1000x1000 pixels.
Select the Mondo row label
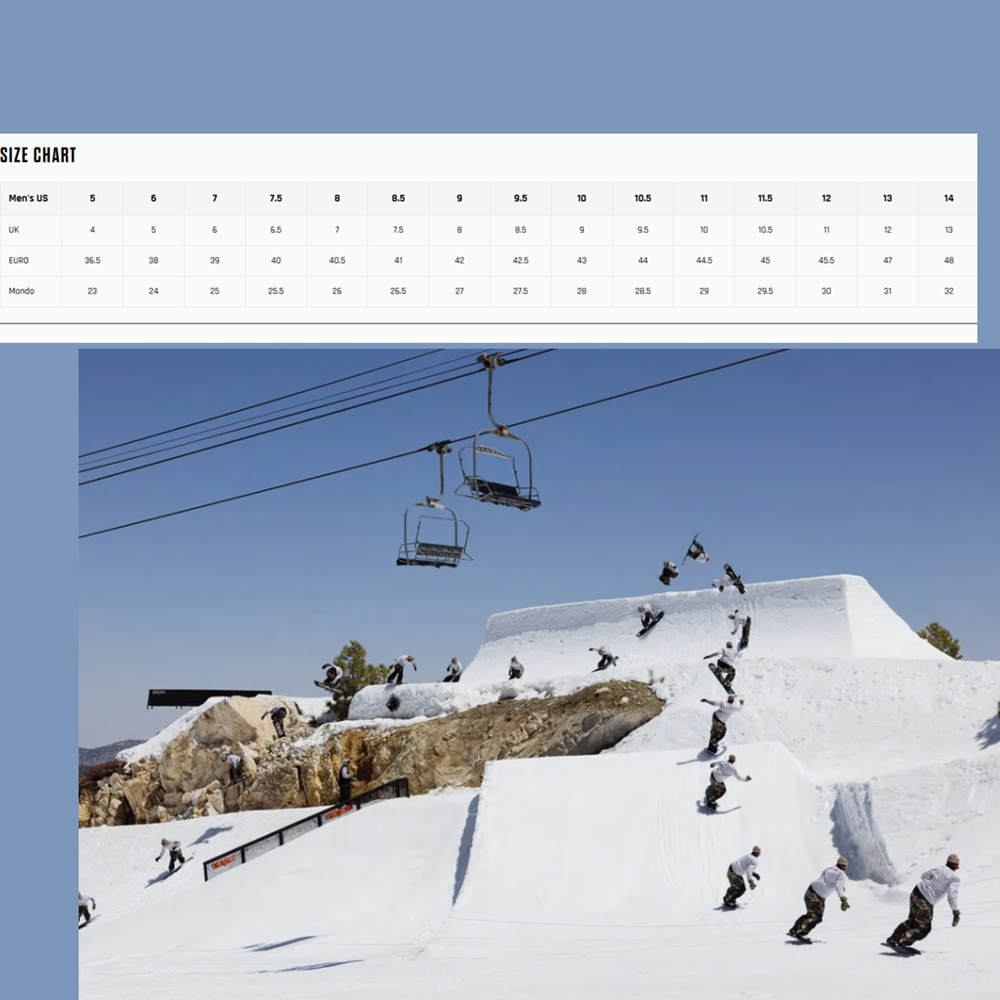pyautogui.click(x=21, y=291)
